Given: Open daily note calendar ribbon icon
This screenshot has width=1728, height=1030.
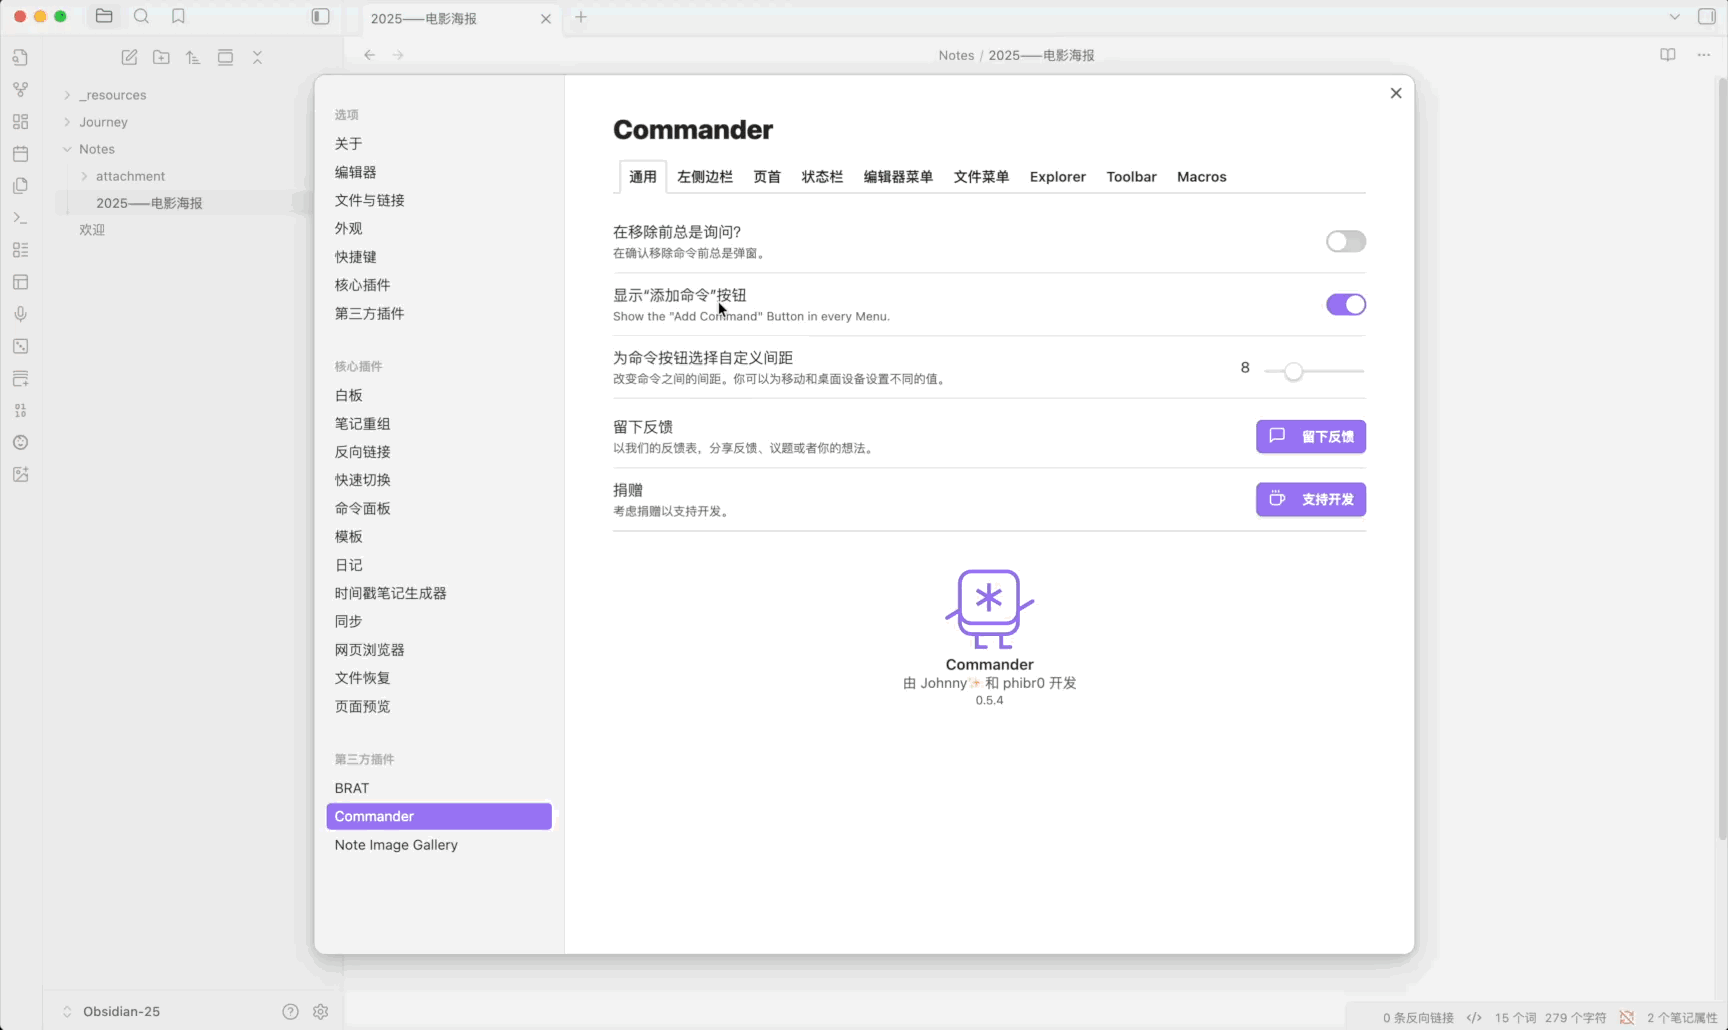Looking at the screenshot, I should click(20, 153).
